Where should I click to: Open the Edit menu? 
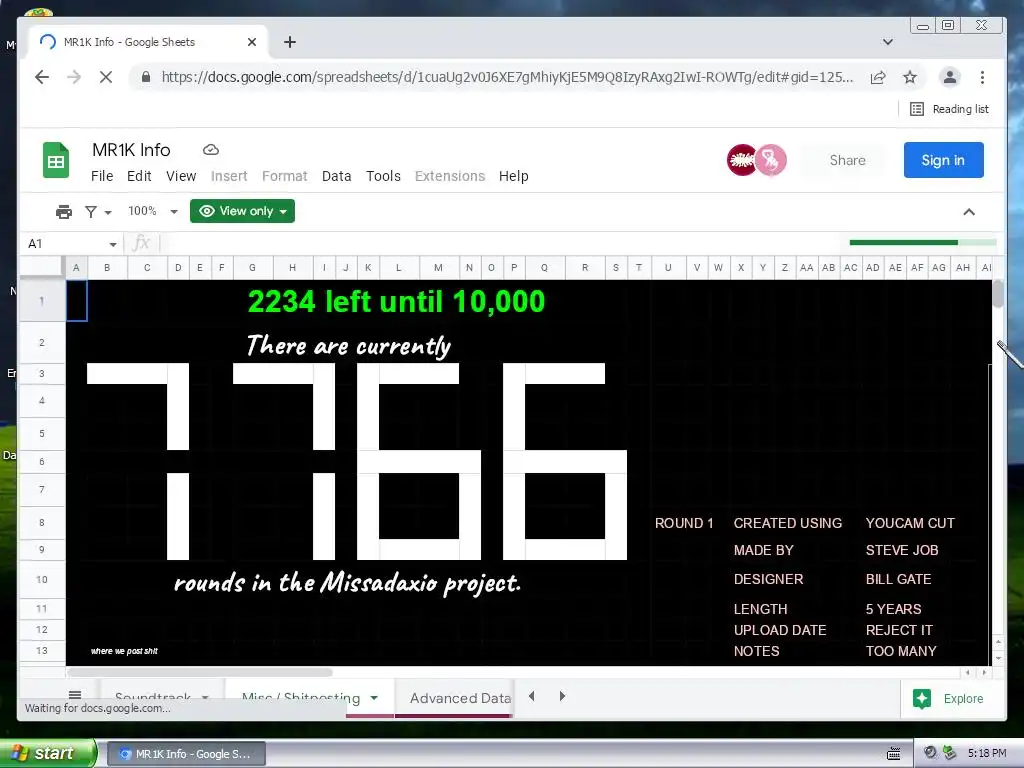[x=139, y=176]
